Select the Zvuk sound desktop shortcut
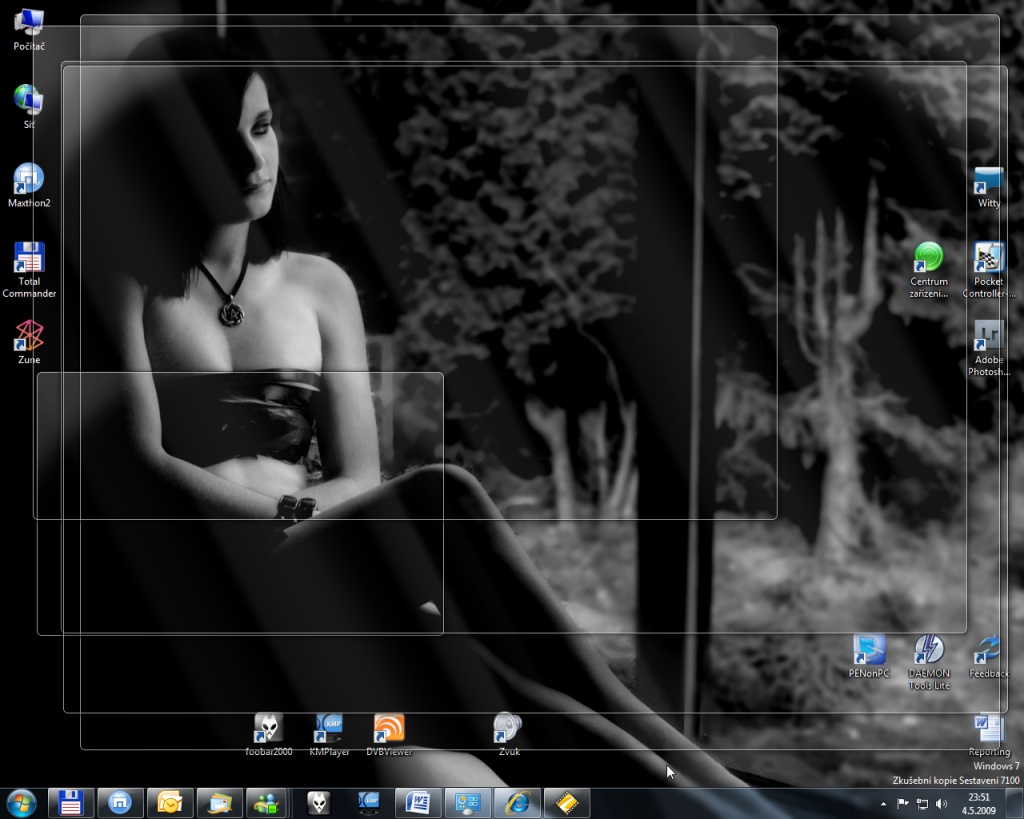This screenshot has width=1024, height=819. click(509, 735)
